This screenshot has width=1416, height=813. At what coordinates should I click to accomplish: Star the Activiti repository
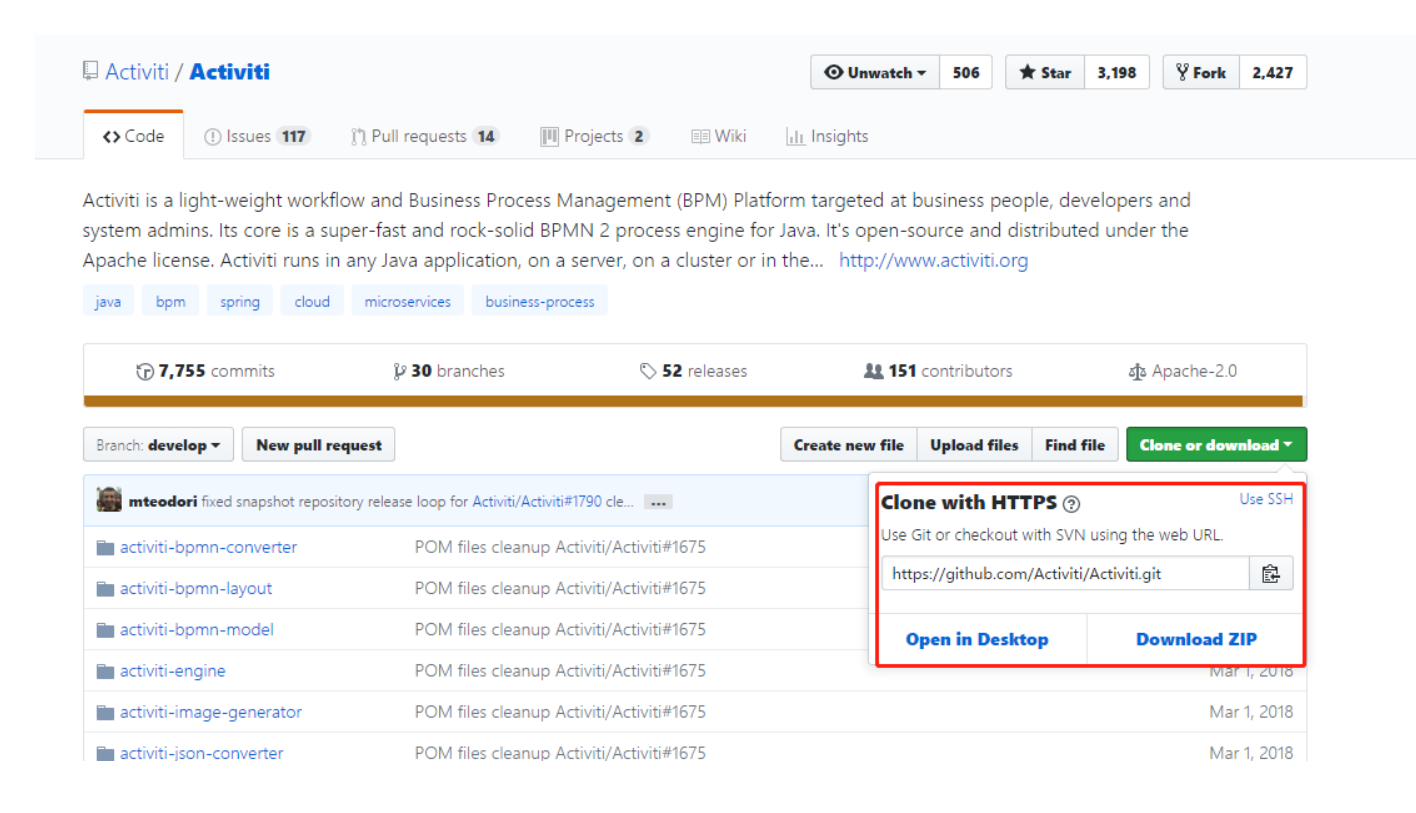point(1045,73)
